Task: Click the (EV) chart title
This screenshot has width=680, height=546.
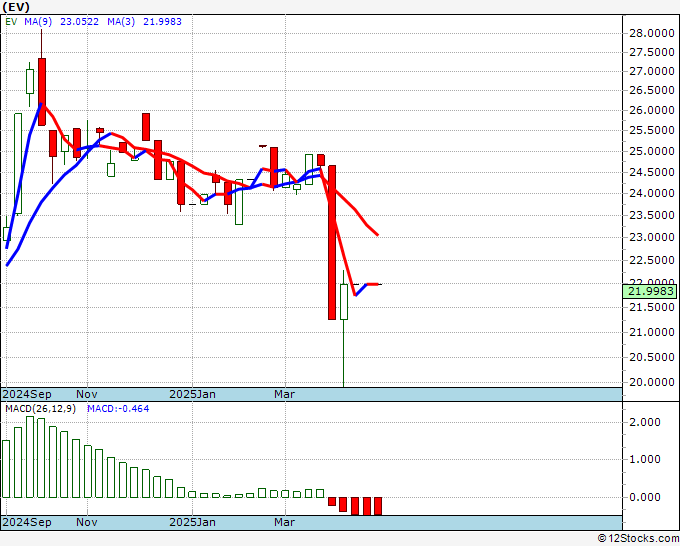Action: [x=16, y=7]
